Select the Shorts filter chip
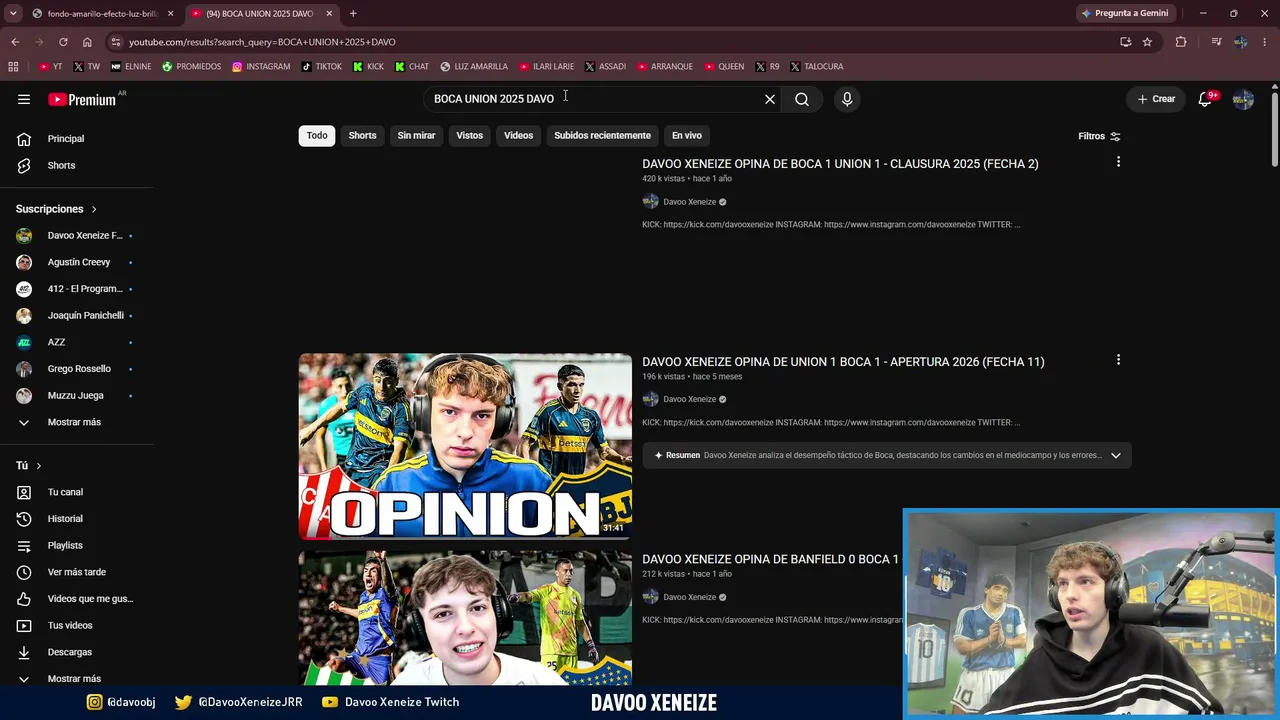 pyautogui.click(x=362, y=135)
